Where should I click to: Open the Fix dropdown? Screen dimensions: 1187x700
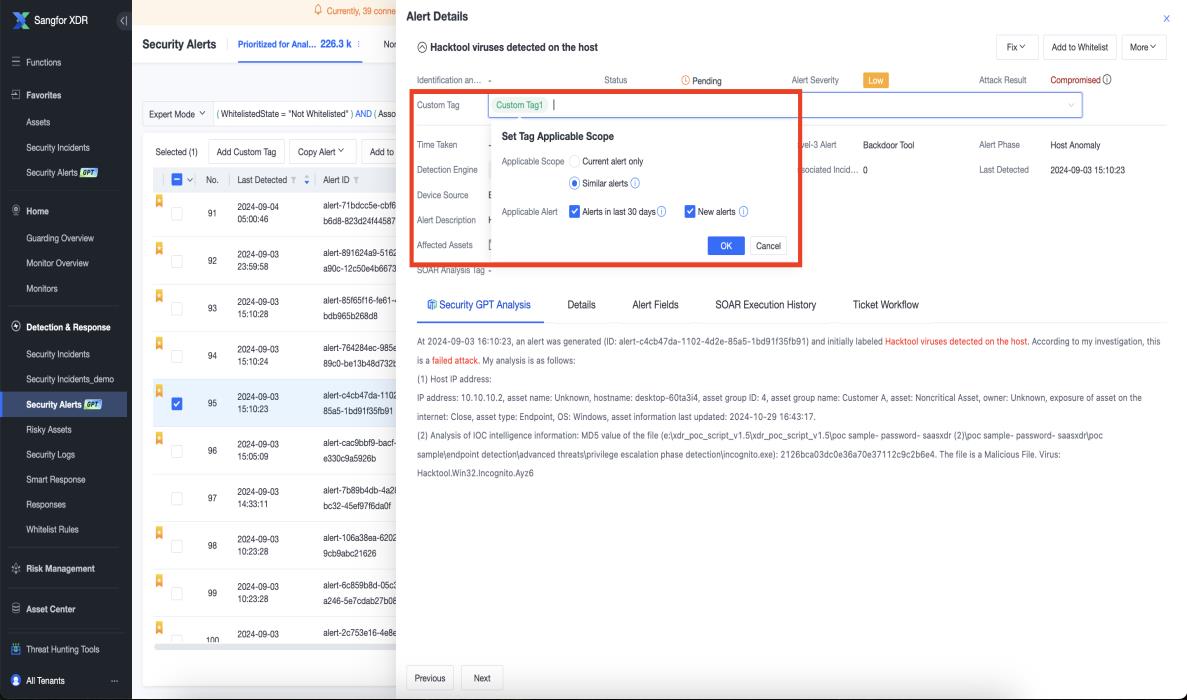[1016, 47]
